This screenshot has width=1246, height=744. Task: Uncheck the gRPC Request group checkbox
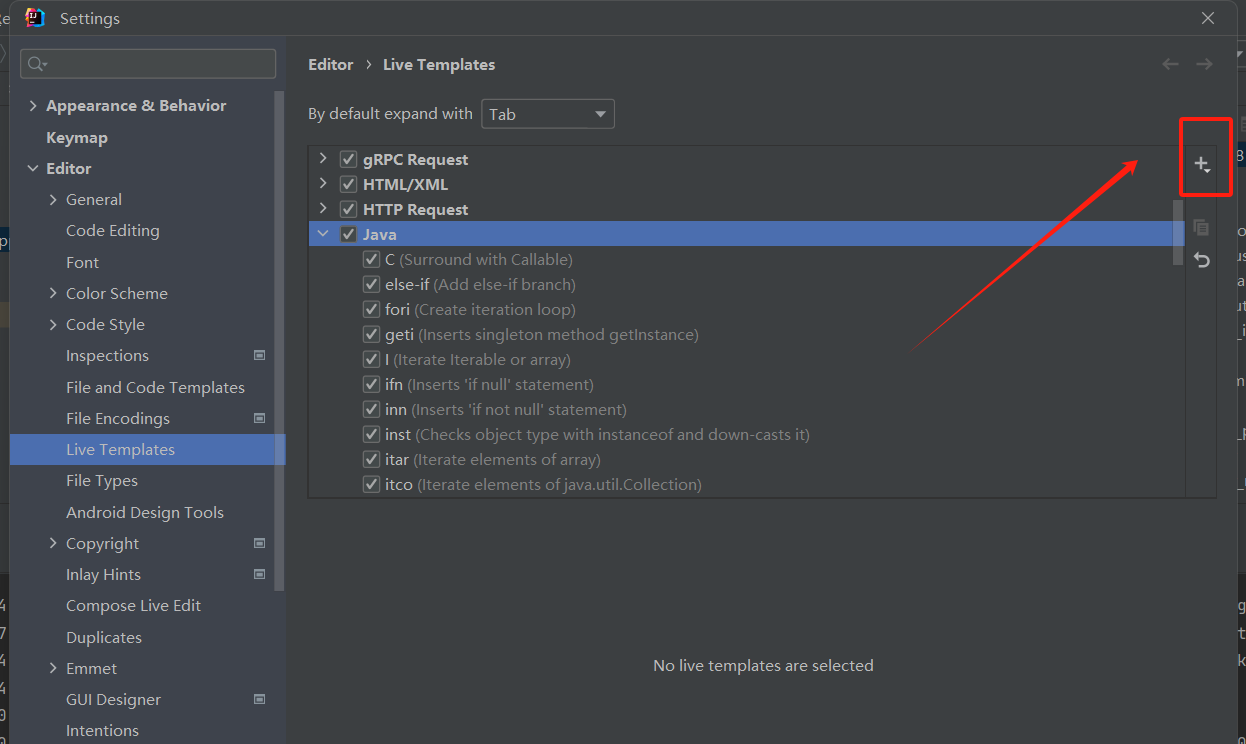click(x=348, y=159)
